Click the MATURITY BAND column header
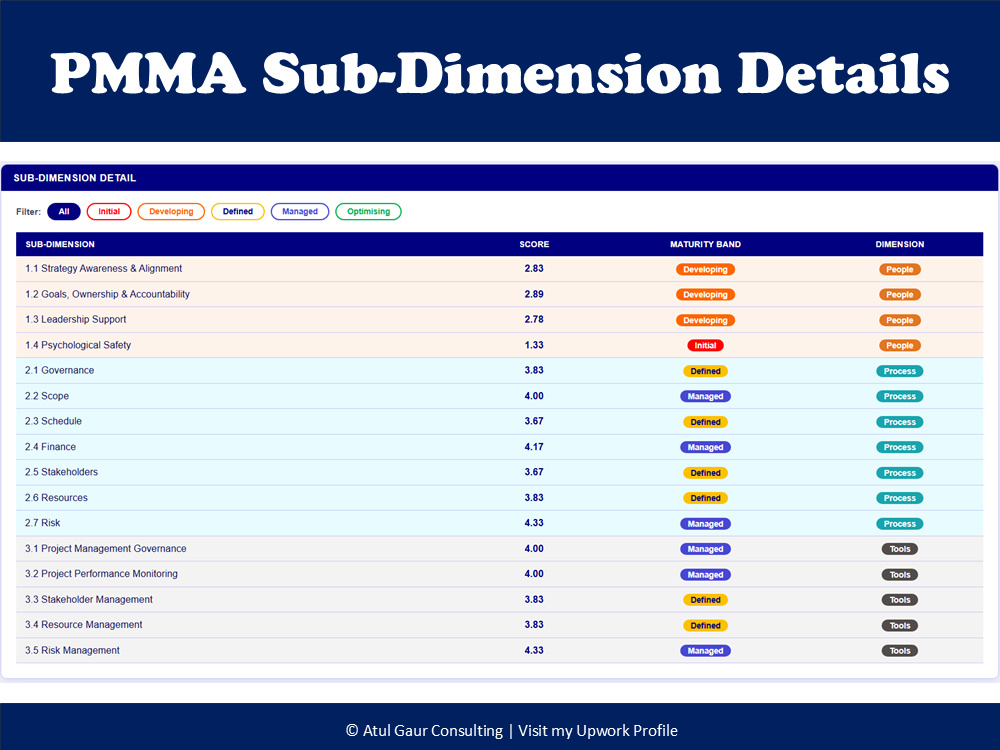The height and width of the screenshot is (750, 1000). (x=705, y=244)
